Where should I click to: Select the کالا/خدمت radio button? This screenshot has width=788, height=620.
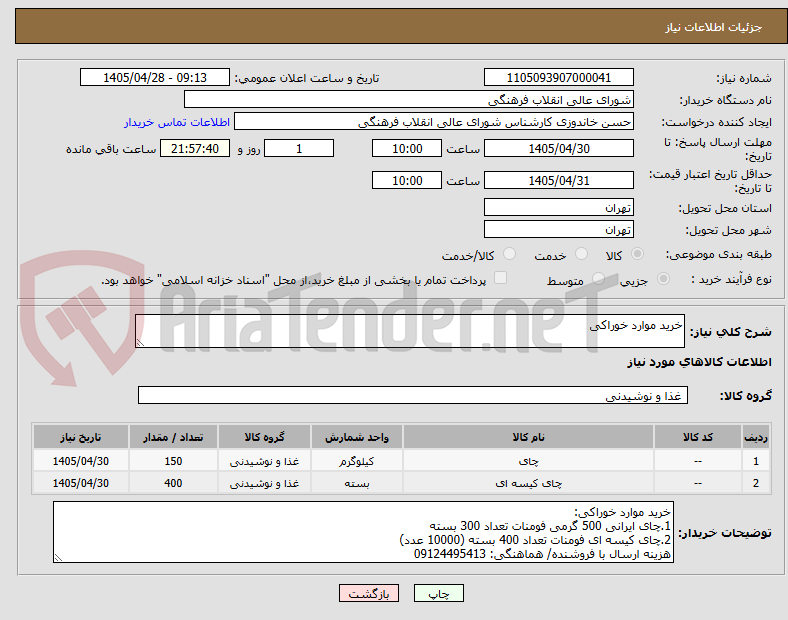pyautogui.click(x=510, y=254)
